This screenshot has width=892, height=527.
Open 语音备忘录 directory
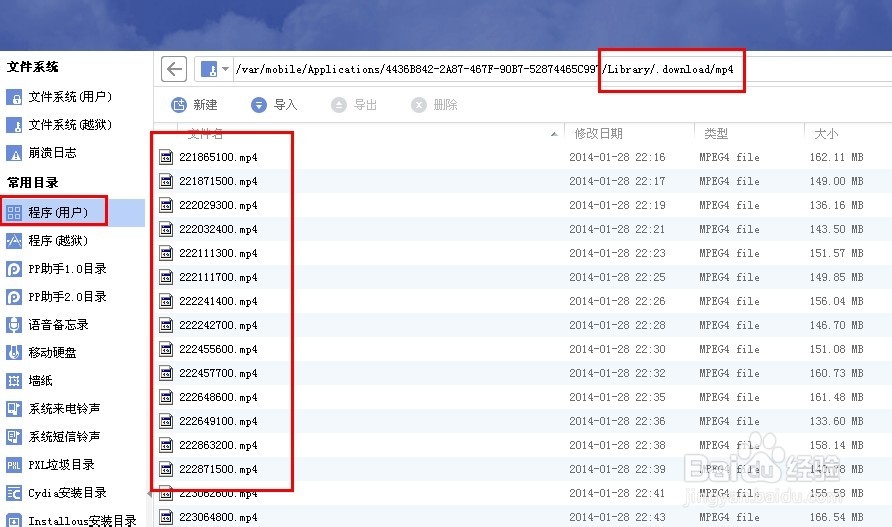48,324
